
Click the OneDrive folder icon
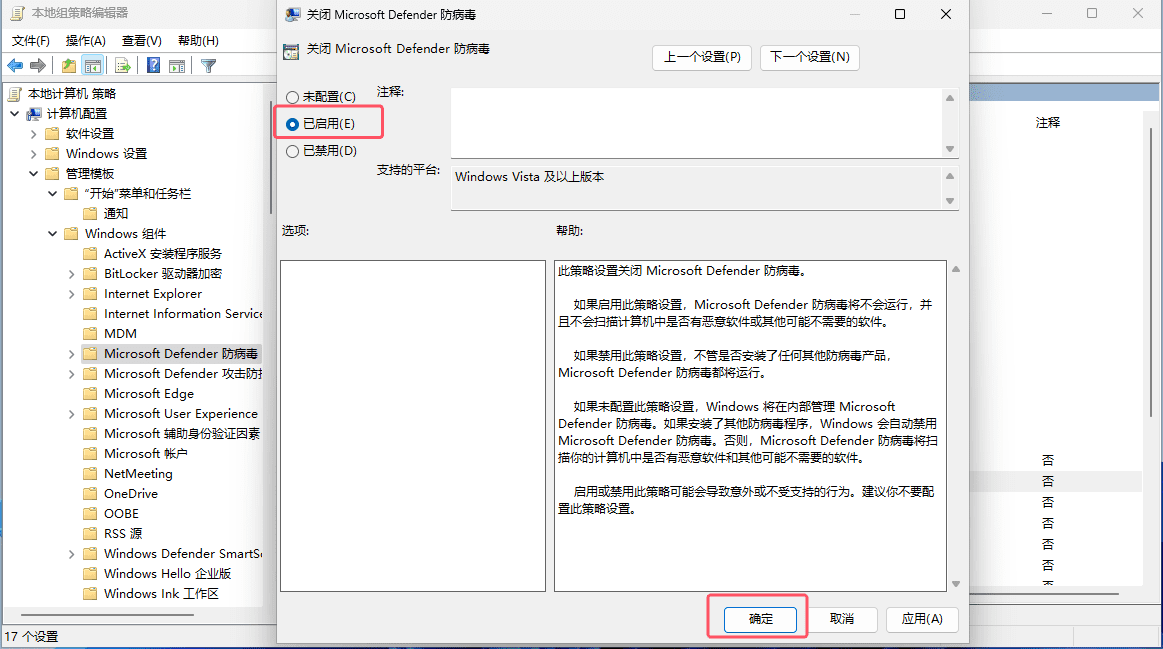point(90,494)
